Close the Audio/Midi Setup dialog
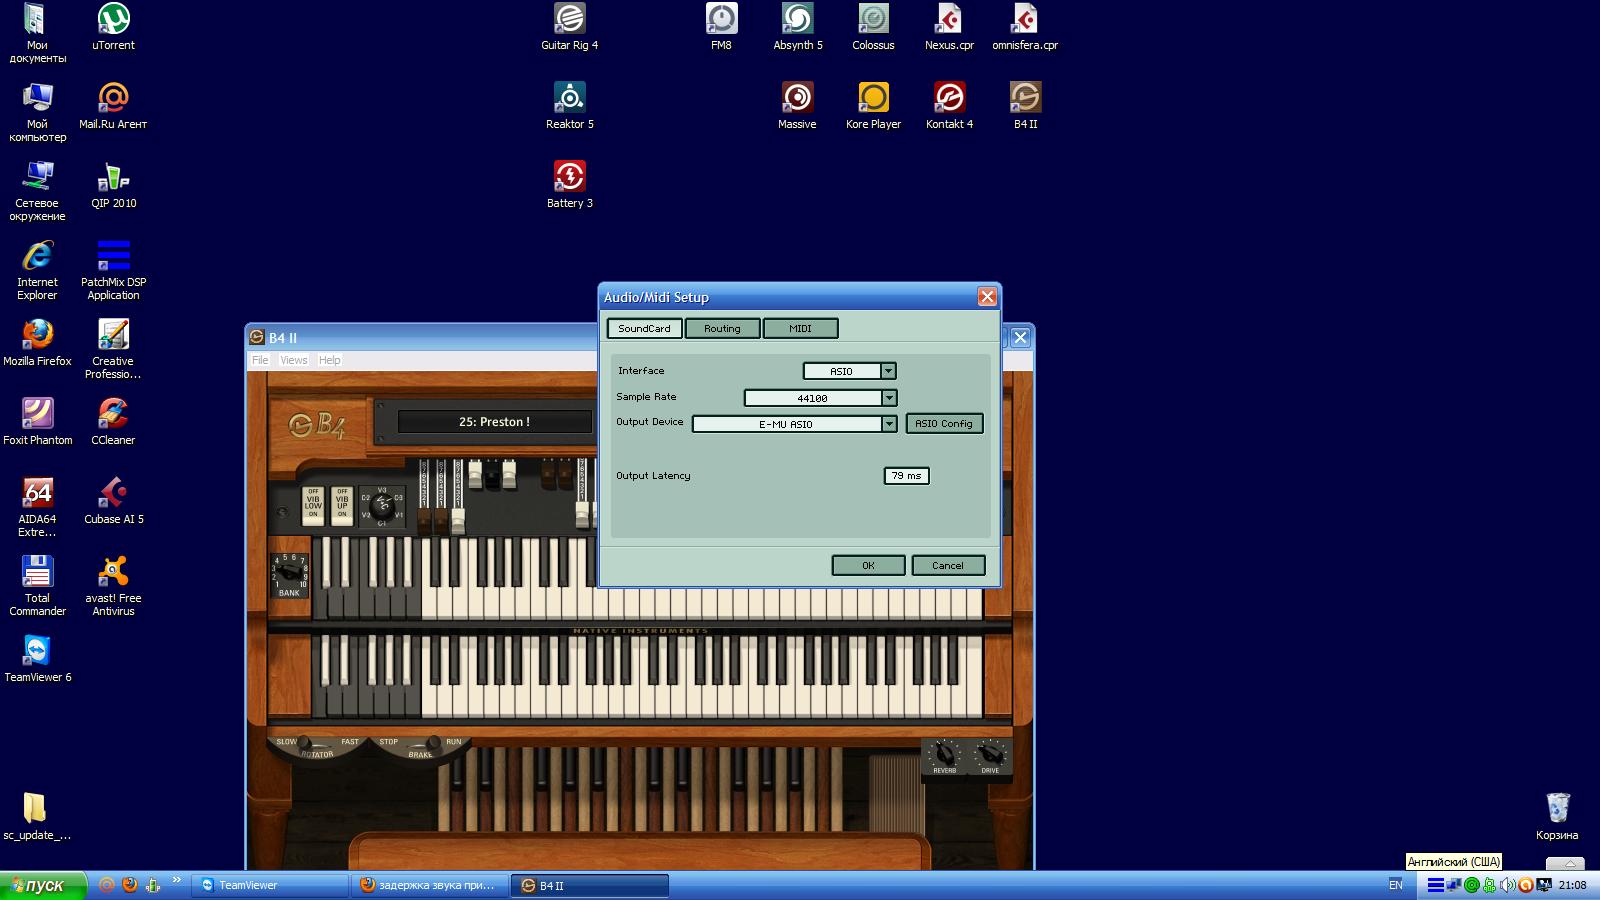The width and height of the screenshot is (1600, 900). [x=987, y=297]
